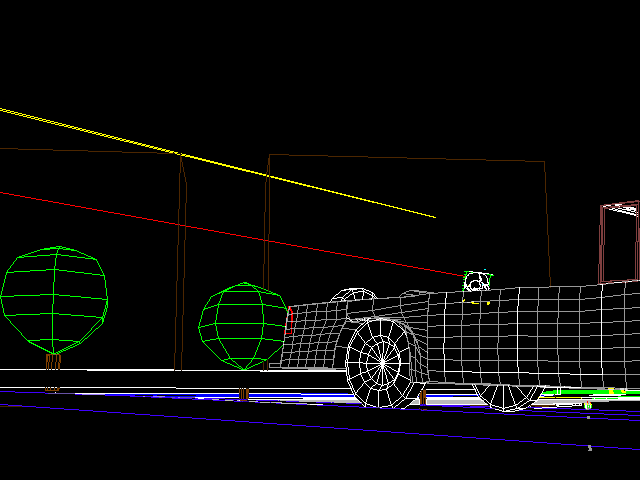
Task: Click the white road edge line on the left
Action: pyautogui.click(x=100, y=370)
